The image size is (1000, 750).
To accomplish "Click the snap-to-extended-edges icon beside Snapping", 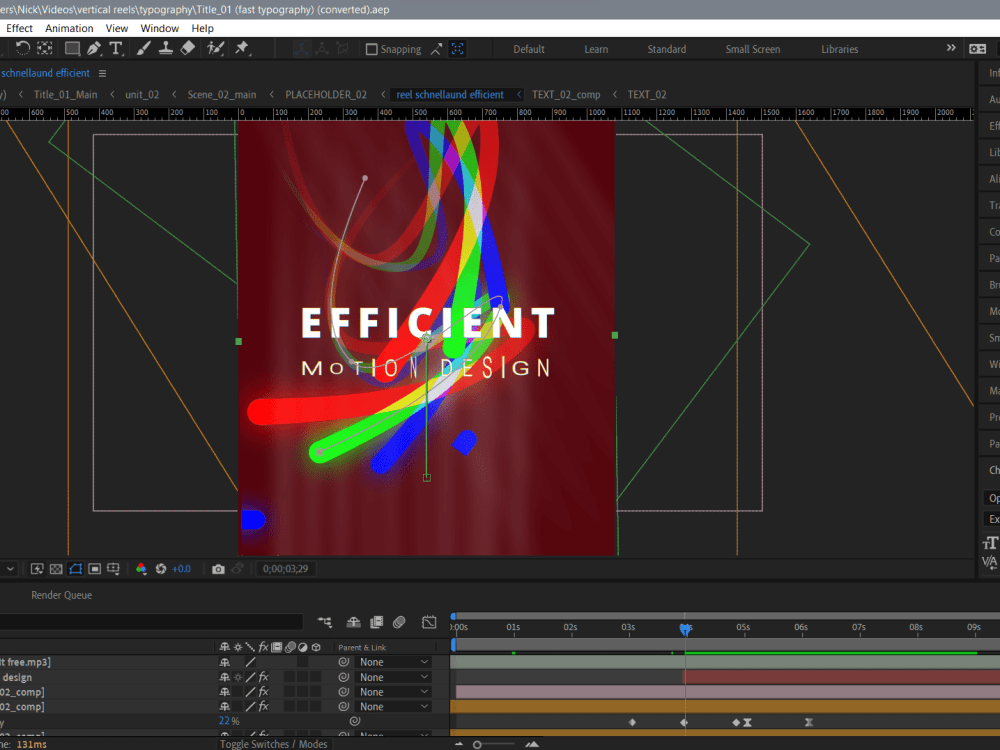I will coord(436,49).
